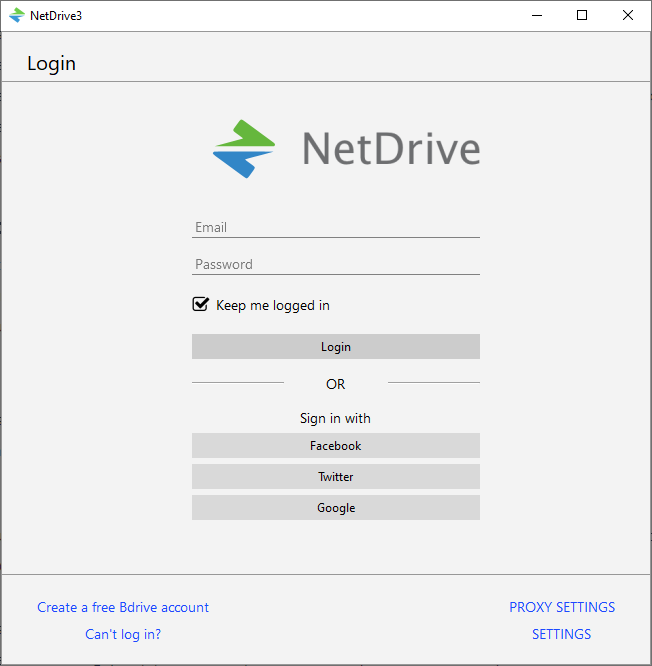
Task: Click the large NetDrive logo
Action: (x=347, y=149)
